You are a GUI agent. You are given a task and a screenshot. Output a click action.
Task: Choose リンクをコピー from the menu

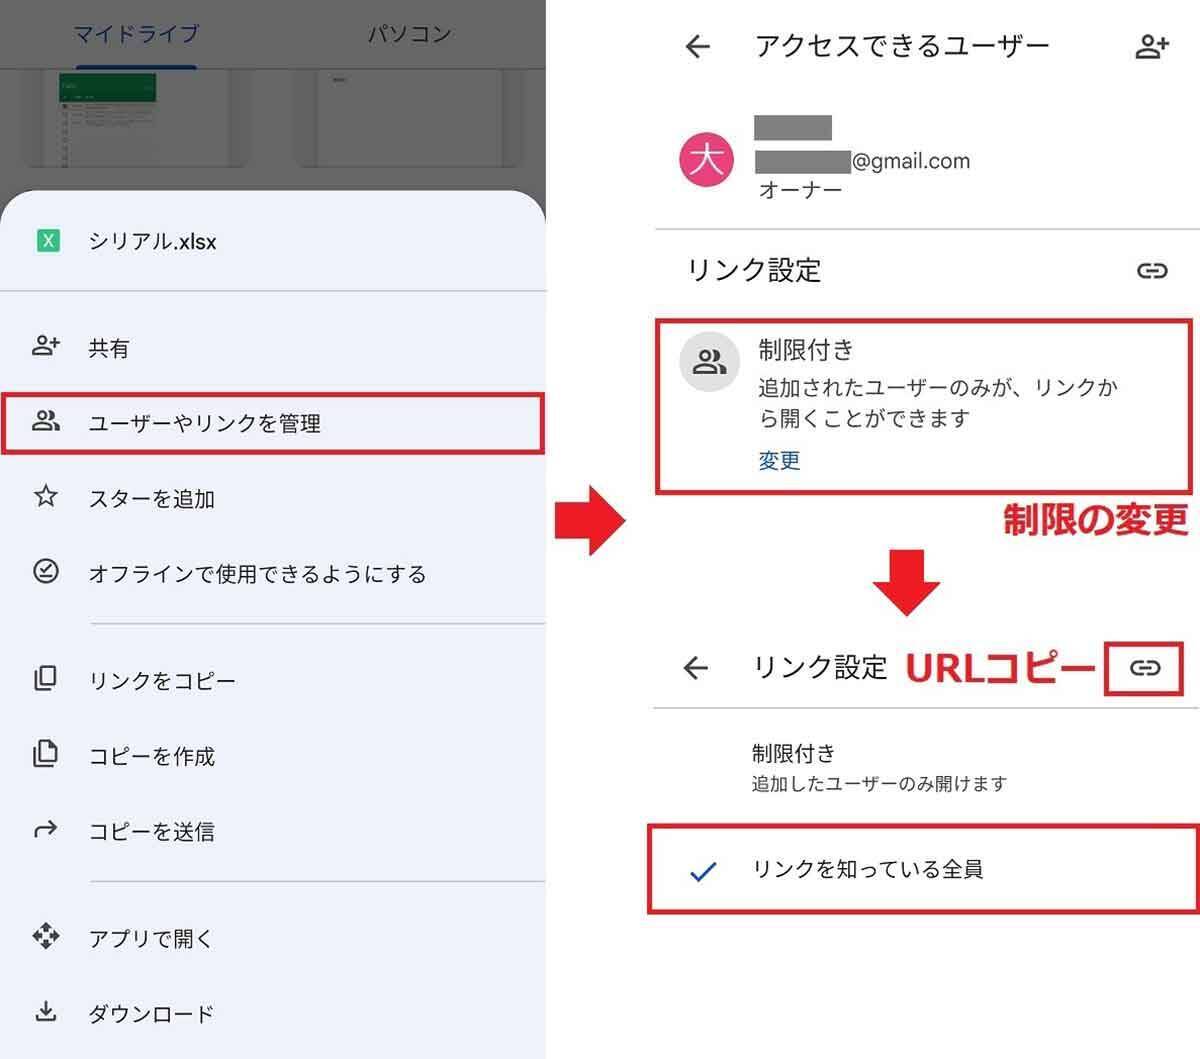(162, 681)
